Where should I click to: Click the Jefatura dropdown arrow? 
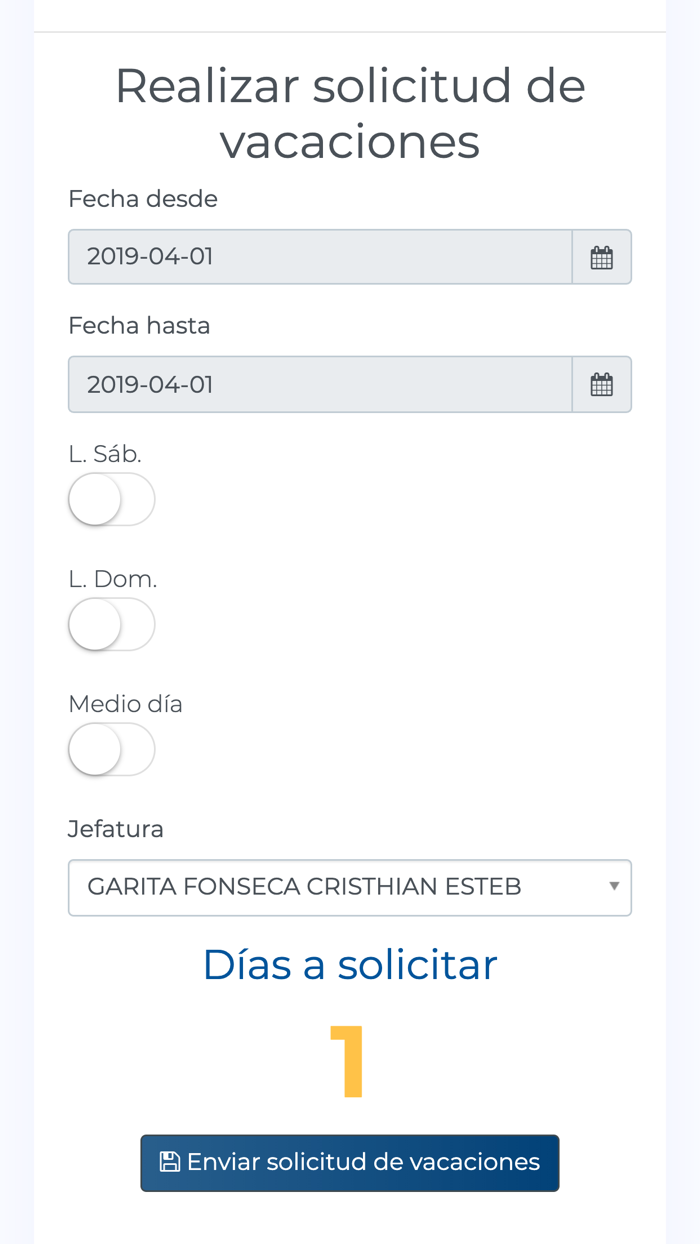[614, 886]
